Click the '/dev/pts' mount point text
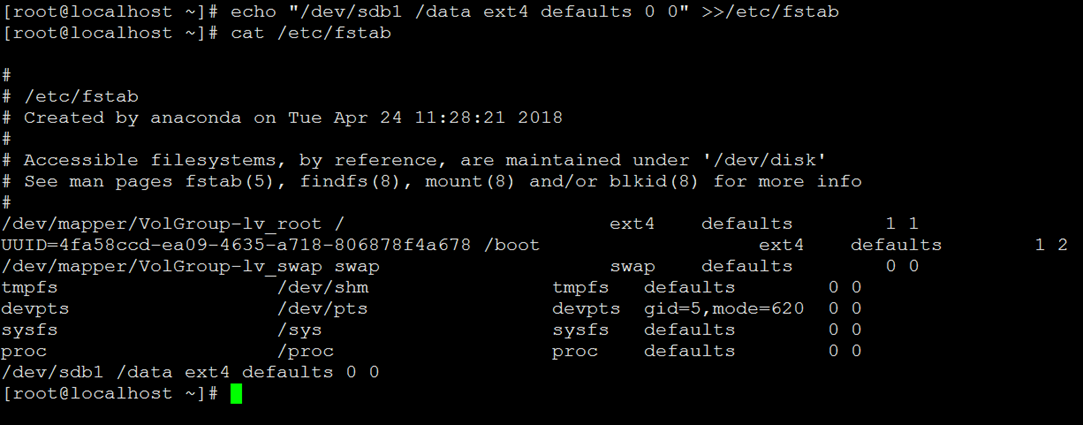Screen dimensions: 1083x425 click(x=323, y=309)
